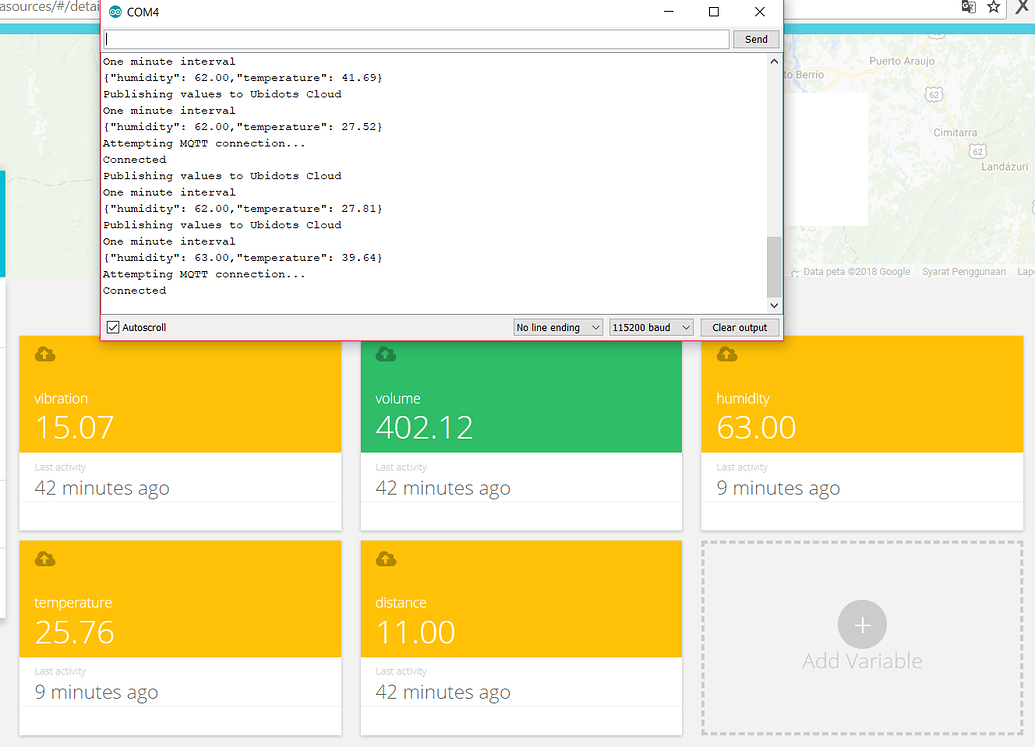Viewport: 1035px width, 747px height.
Task: Close the COM4 serial monitor window
Action: click(x=760, y=12)
